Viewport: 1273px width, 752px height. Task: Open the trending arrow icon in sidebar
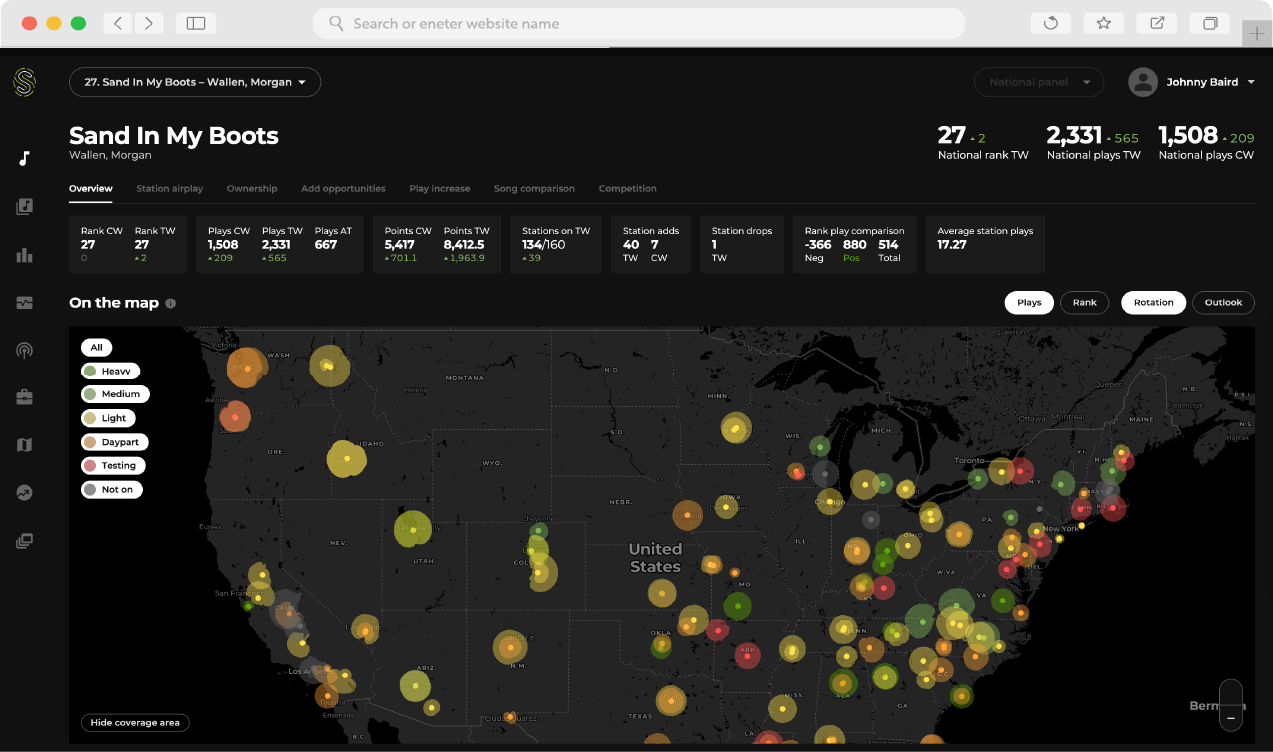(24, 493)
